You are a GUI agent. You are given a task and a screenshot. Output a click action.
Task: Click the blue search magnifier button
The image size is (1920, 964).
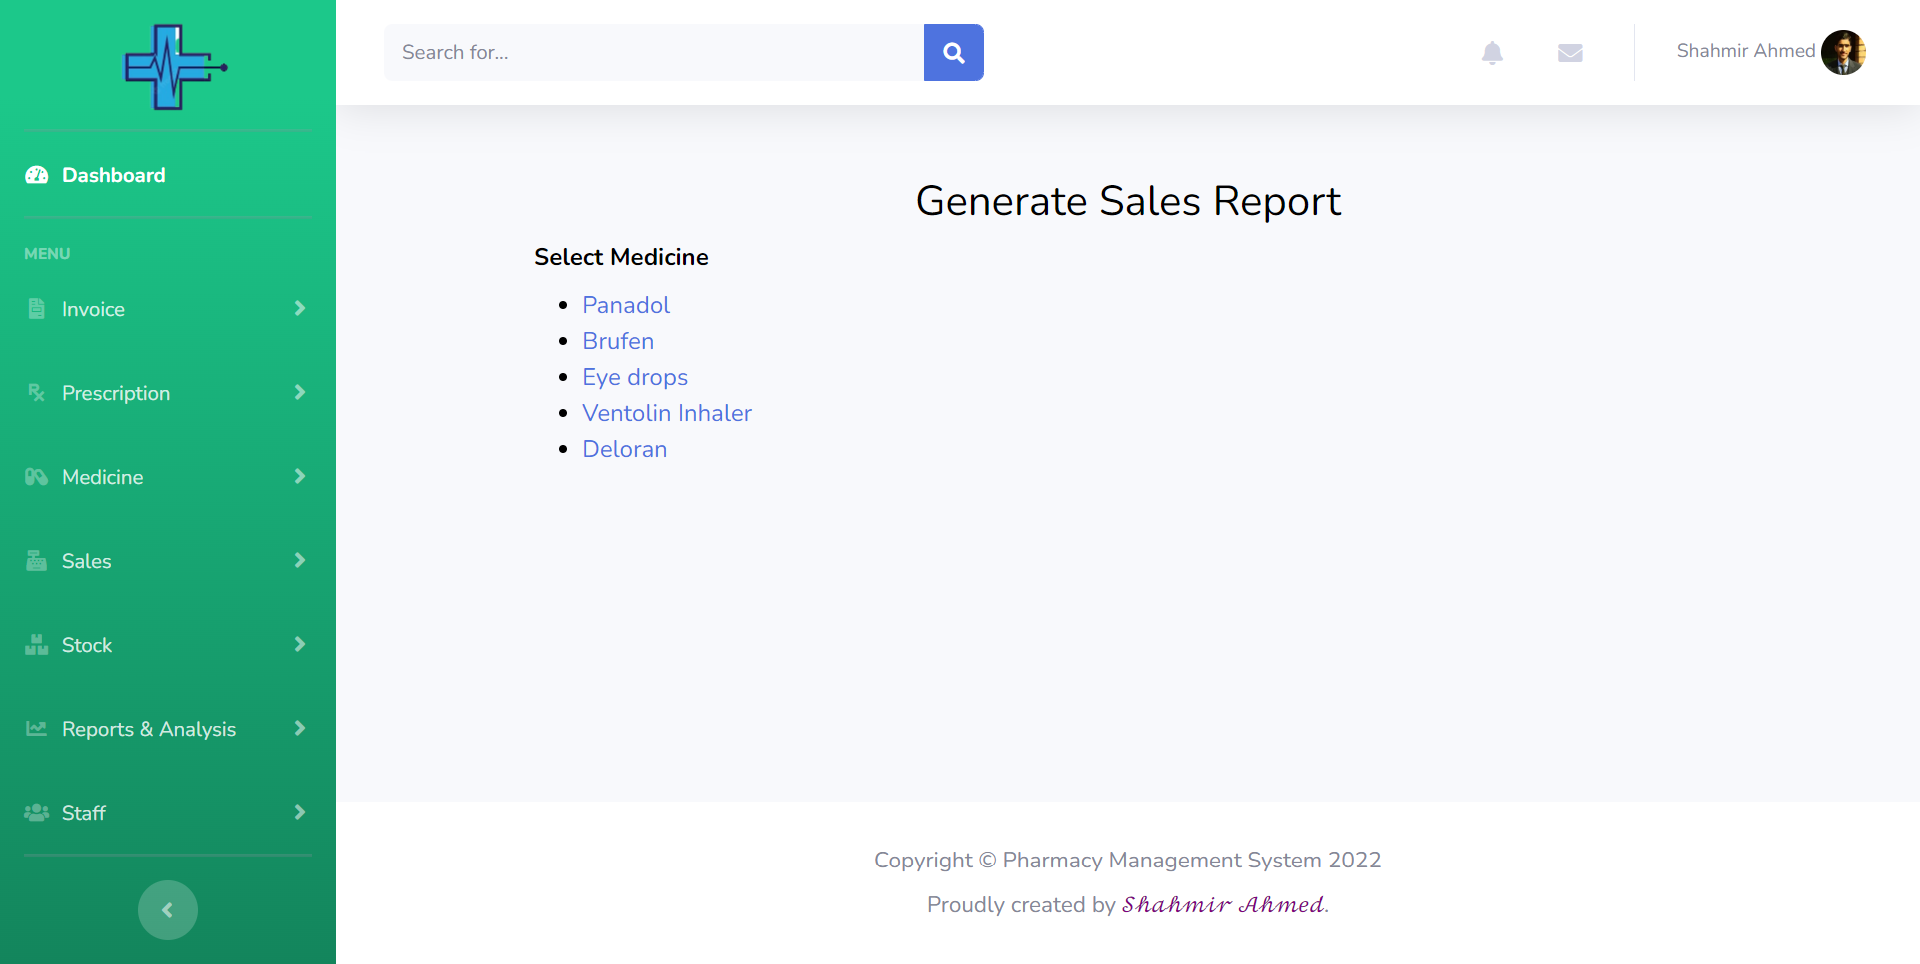[953, 53]
